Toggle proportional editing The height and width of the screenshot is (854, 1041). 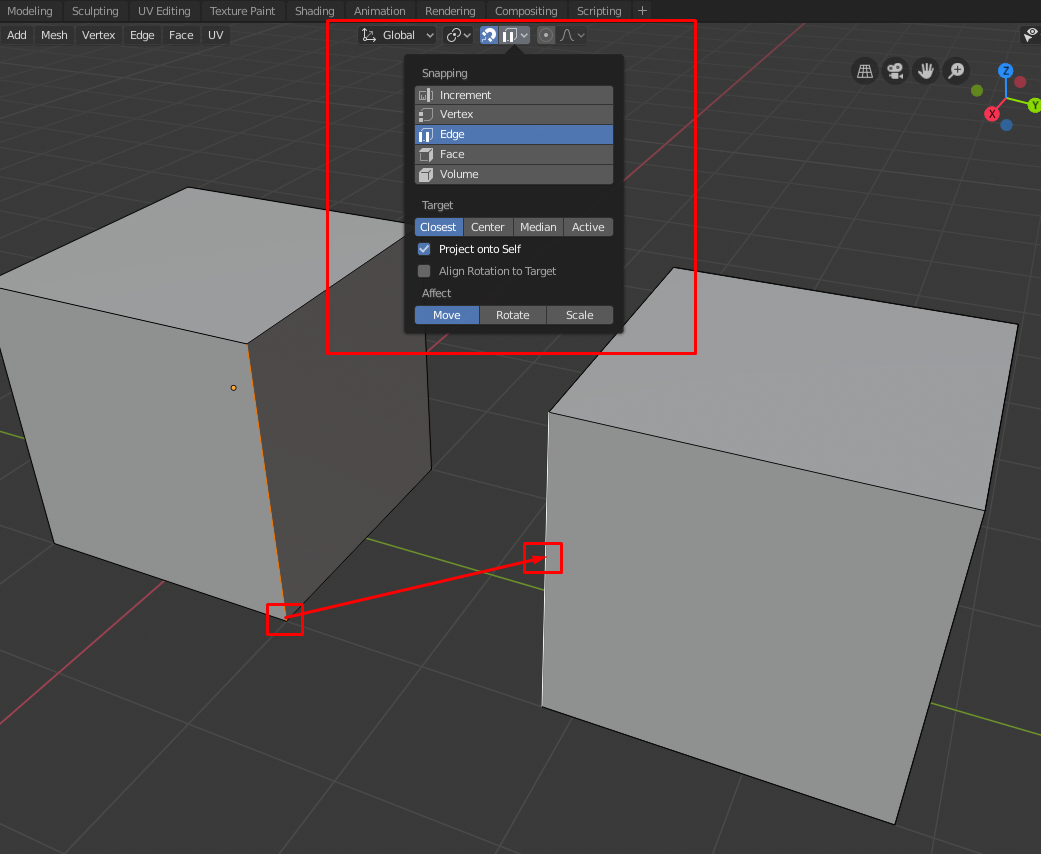(546, 35)
